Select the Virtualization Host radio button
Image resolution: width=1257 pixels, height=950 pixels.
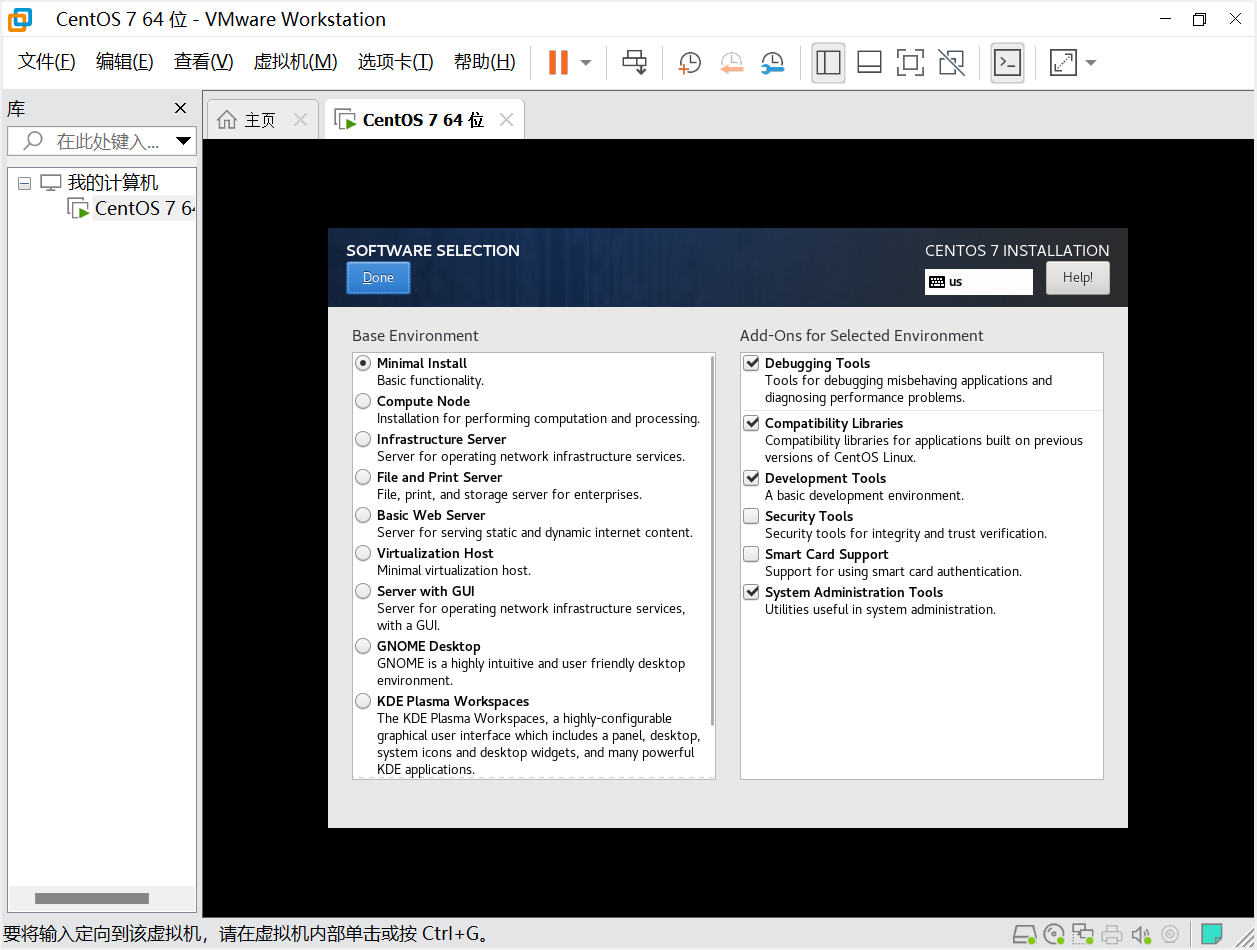363,553
